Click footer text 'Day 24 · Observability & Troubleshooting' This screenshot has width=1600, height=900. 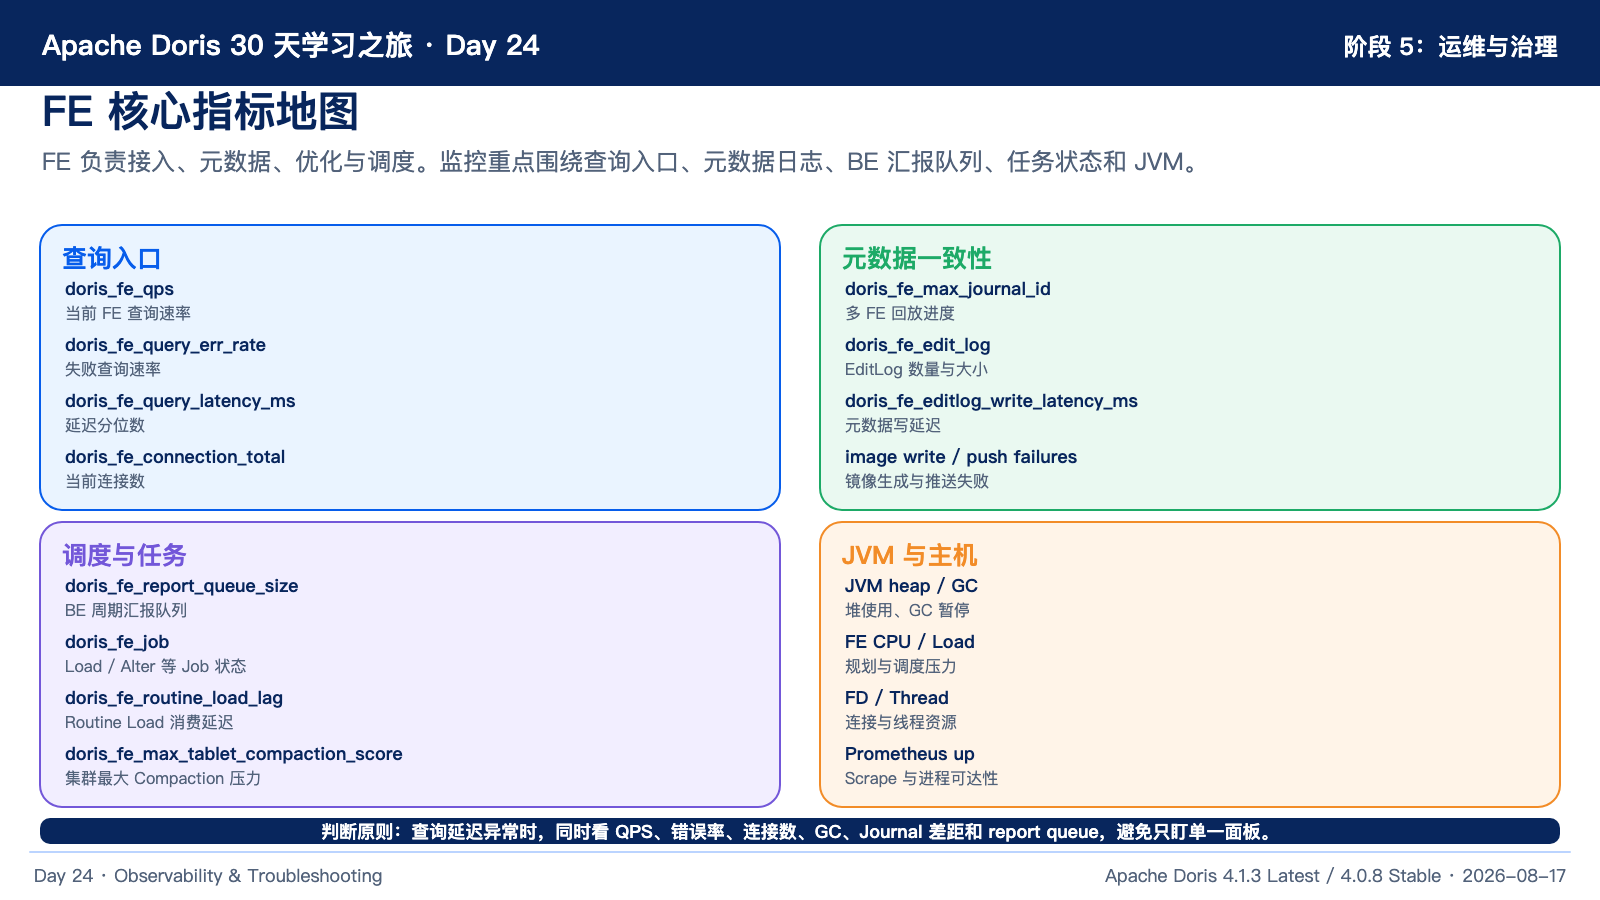click(x=208, y=876)
